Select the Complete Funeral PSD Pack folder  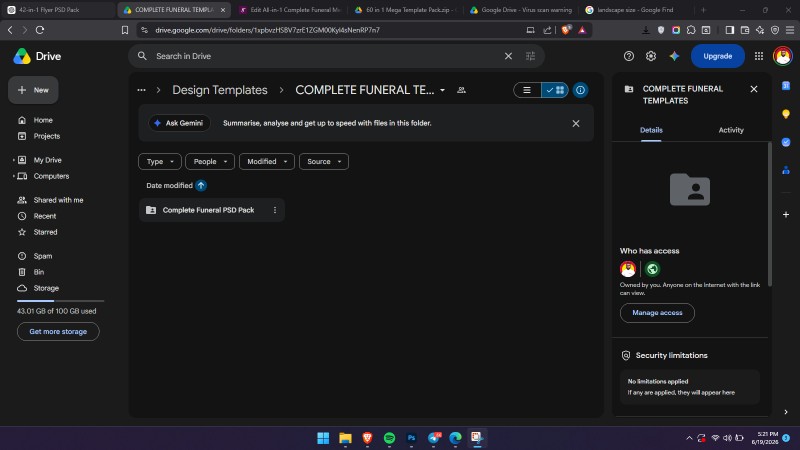(211, 210)
